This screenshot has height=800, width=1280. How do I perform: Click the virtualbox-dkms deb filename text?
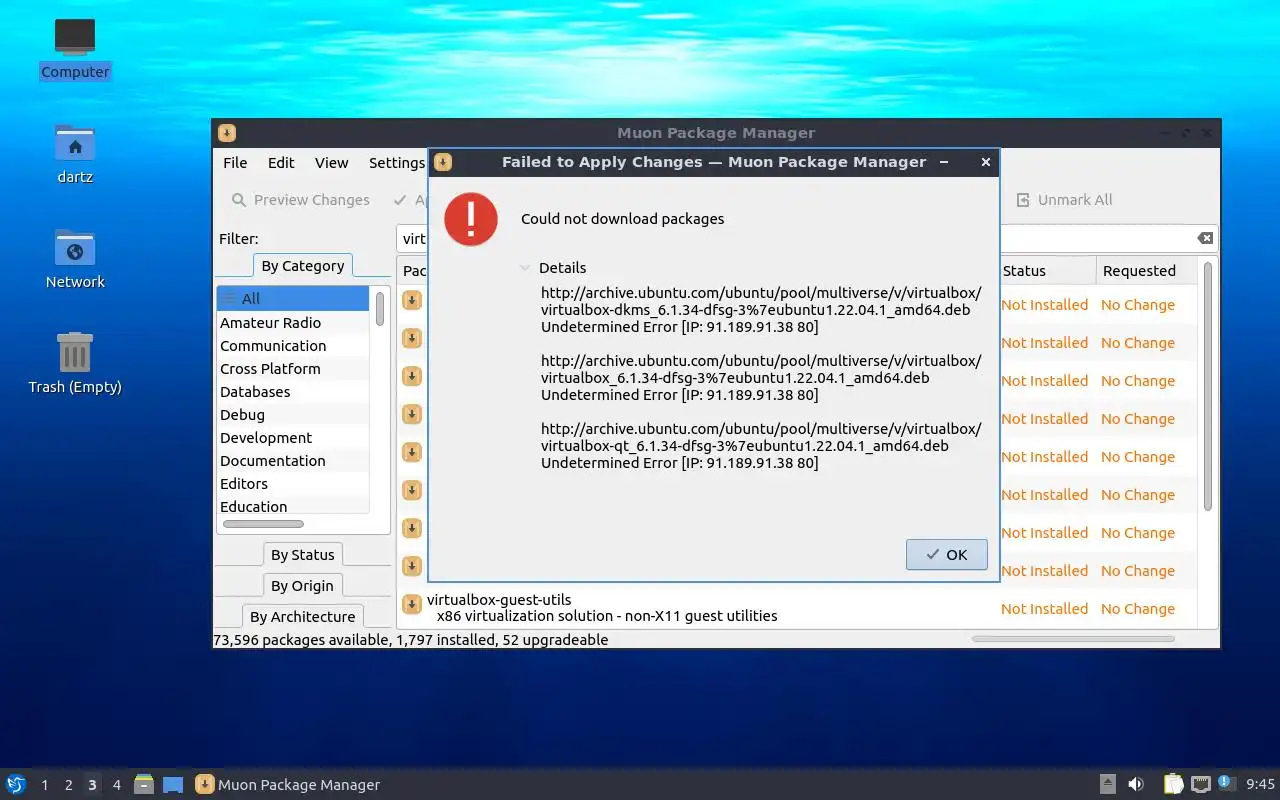[755, 310]
